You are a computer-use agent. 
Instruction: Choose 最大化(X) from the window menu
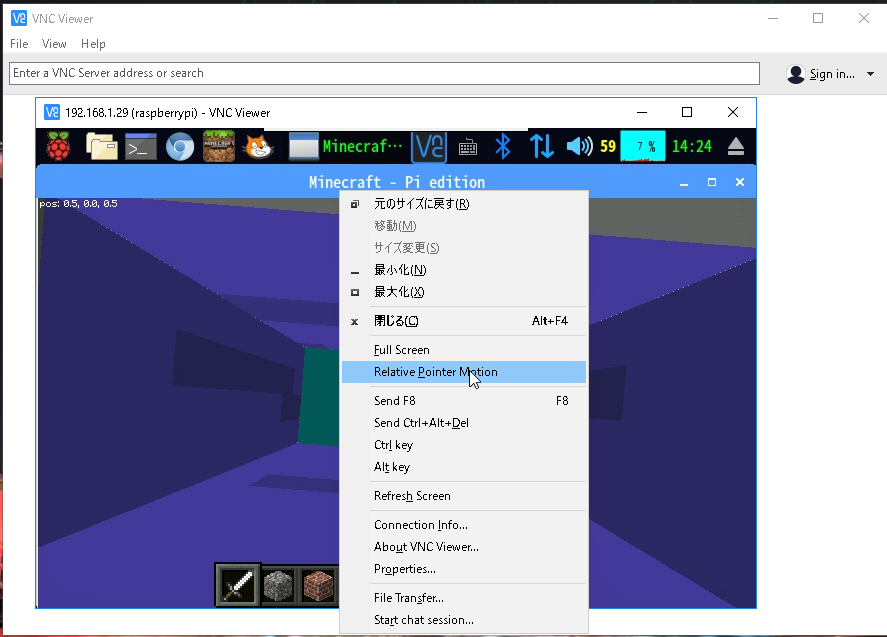pos(464,292)
